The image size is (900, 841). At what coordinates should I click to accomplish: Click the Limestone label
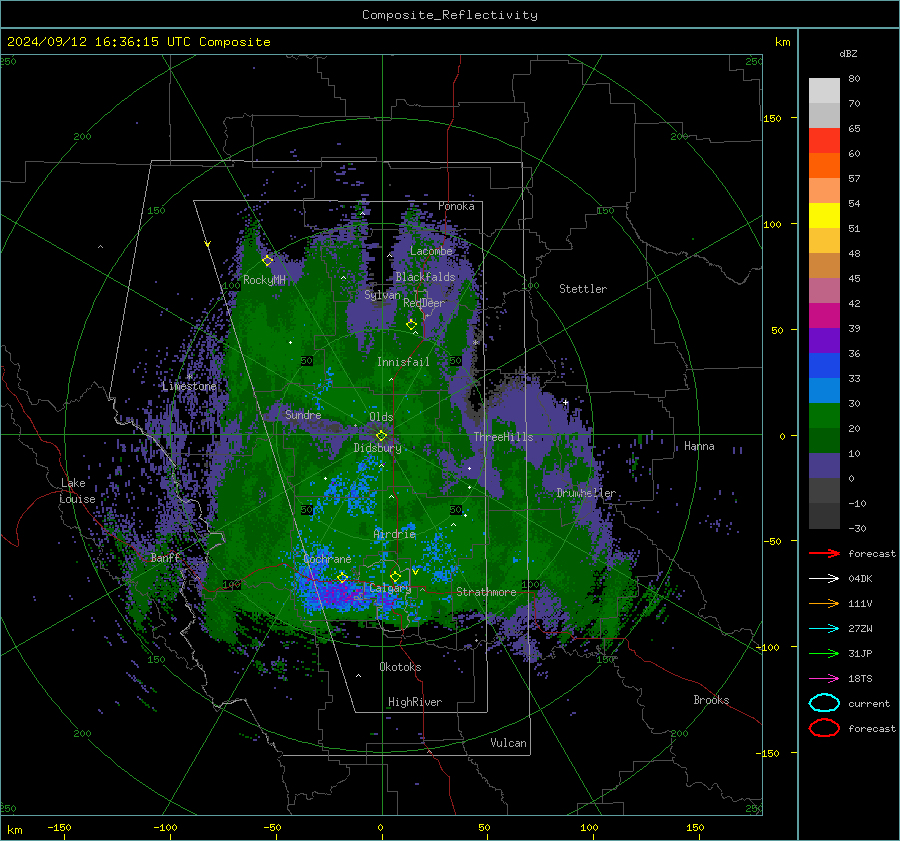[x=189, y=386]
